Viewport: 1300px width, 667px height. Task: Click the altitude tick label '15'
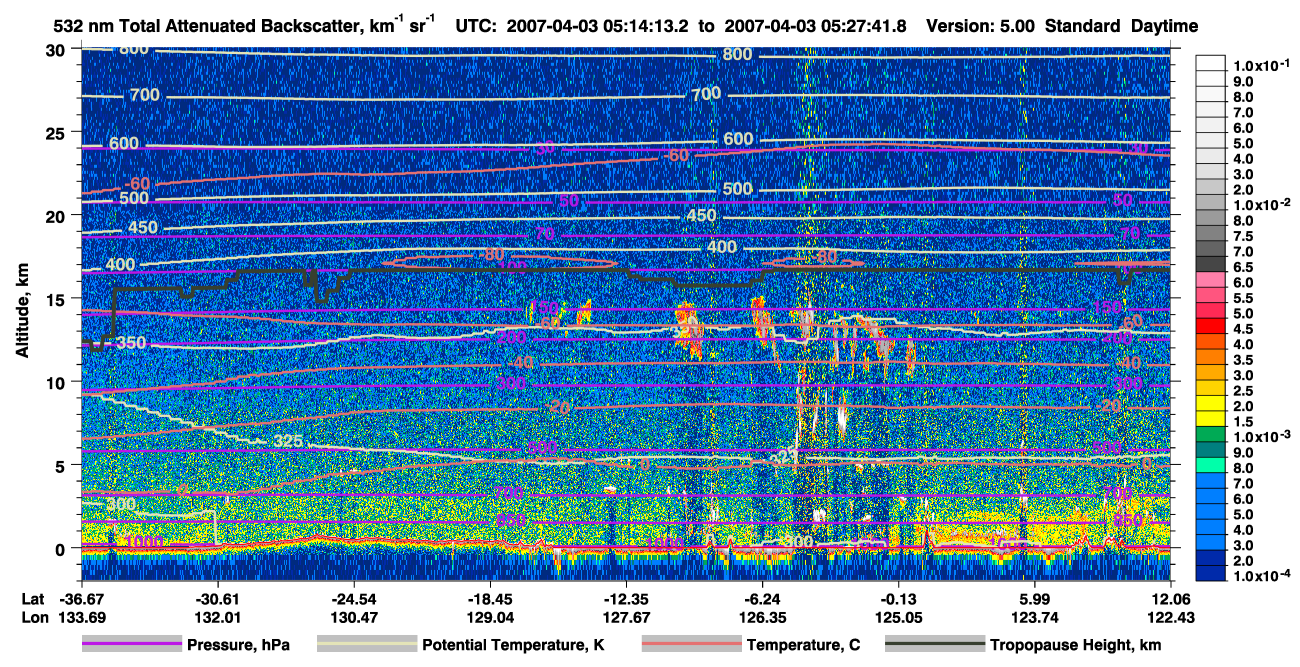coord(58,299)
